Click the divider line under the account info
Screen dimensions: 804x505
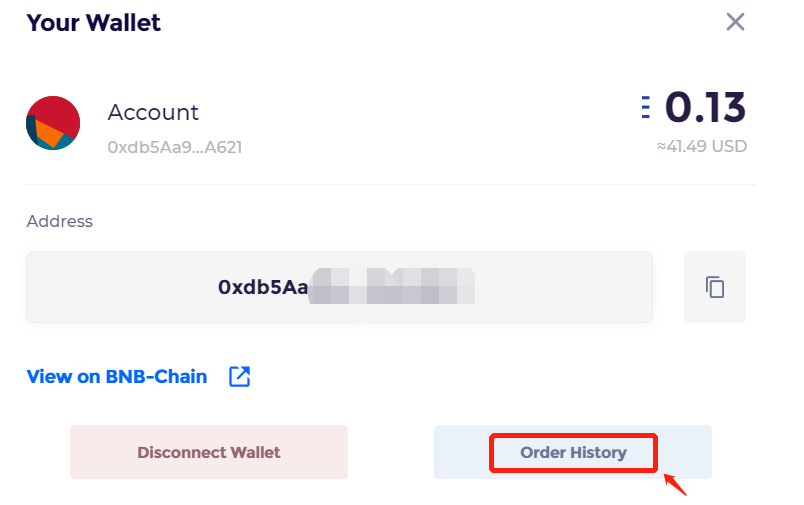click(x=391, y=184)
